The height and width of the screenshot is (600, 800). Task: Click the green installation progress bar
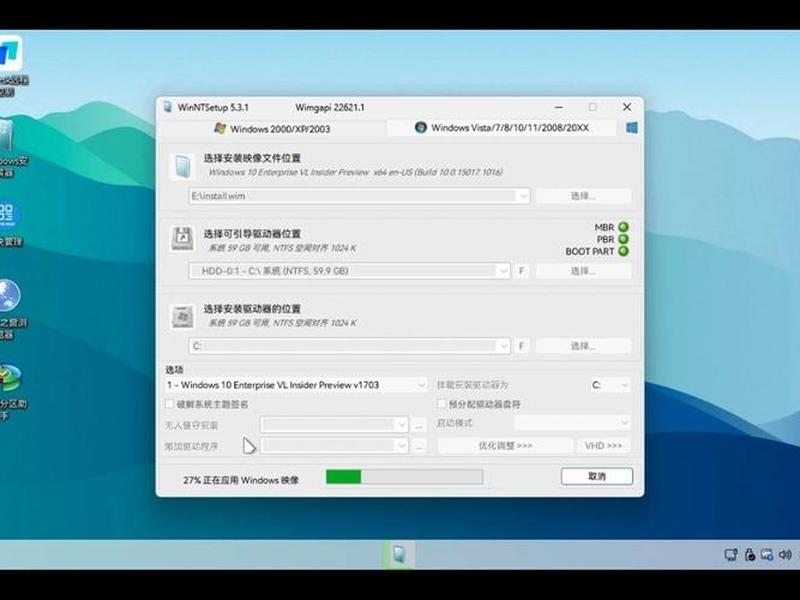click(x=405, y=477)
